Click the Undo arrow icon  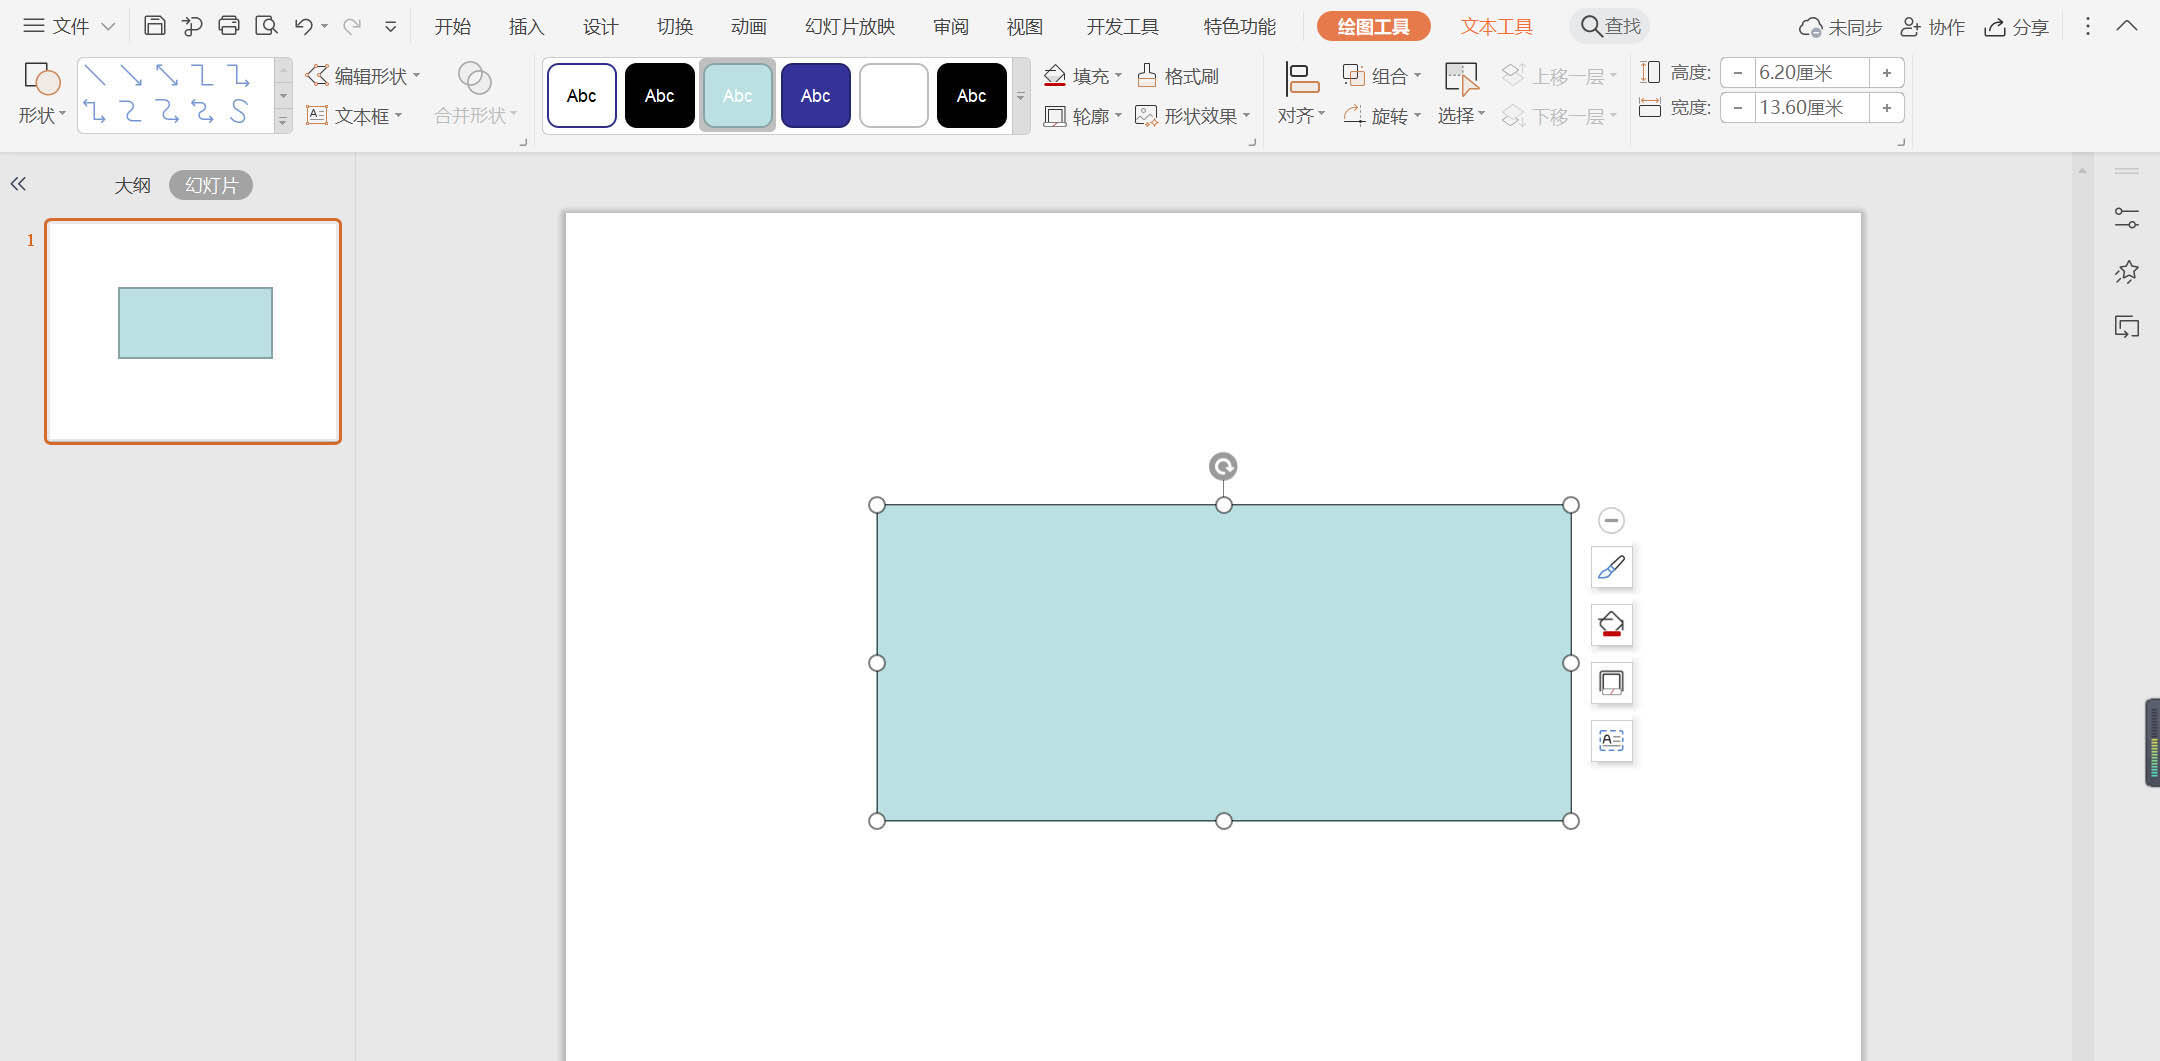tap(303, 26)
